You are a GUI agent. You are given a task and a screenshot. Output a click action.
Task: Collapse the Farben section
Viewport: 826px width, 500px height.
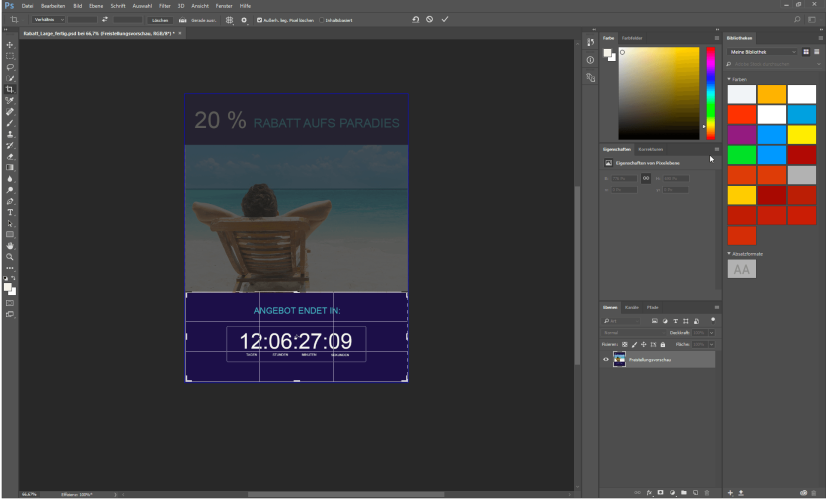729,79
